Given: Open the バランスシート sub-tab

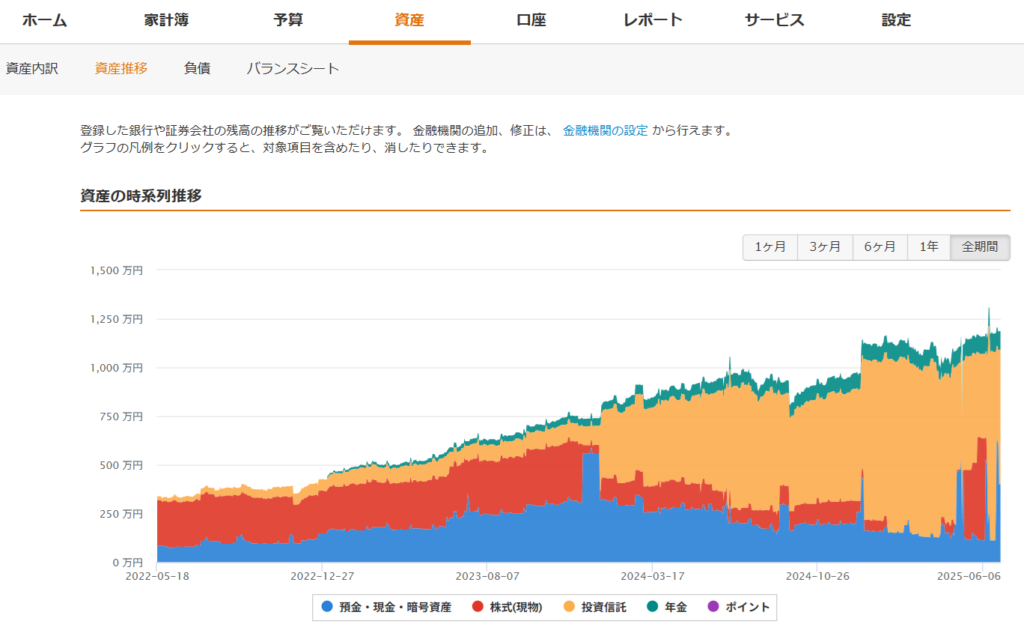Looking at the screenshot, I should point(293,69).
